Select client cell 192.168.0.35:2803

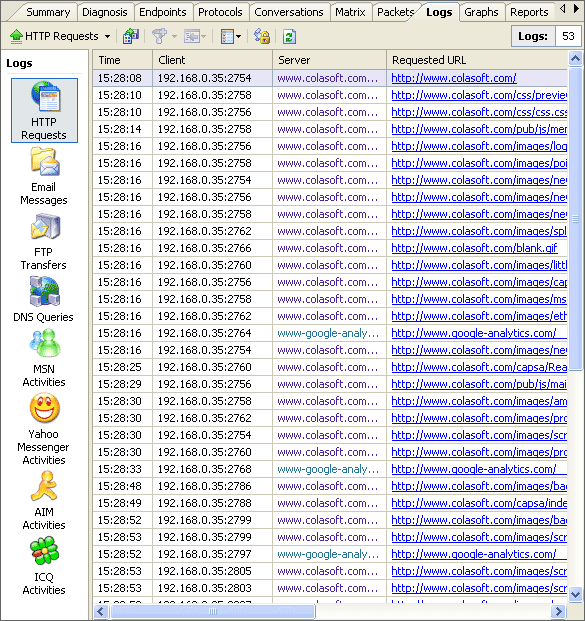point(212,588)
